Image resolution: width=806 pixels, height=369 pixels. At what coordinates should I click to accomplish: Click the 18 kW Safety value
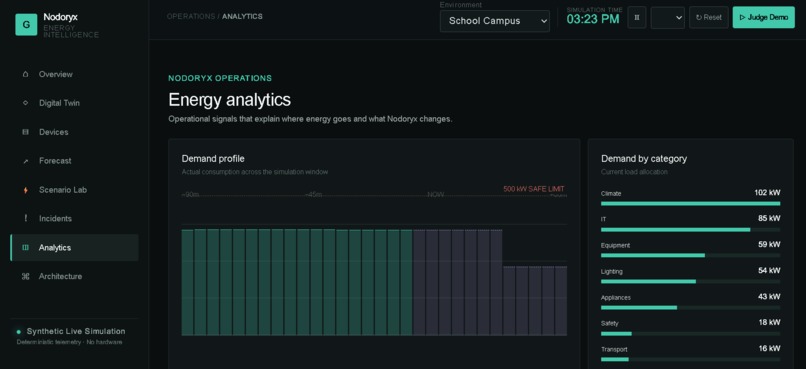pos(769,322)
